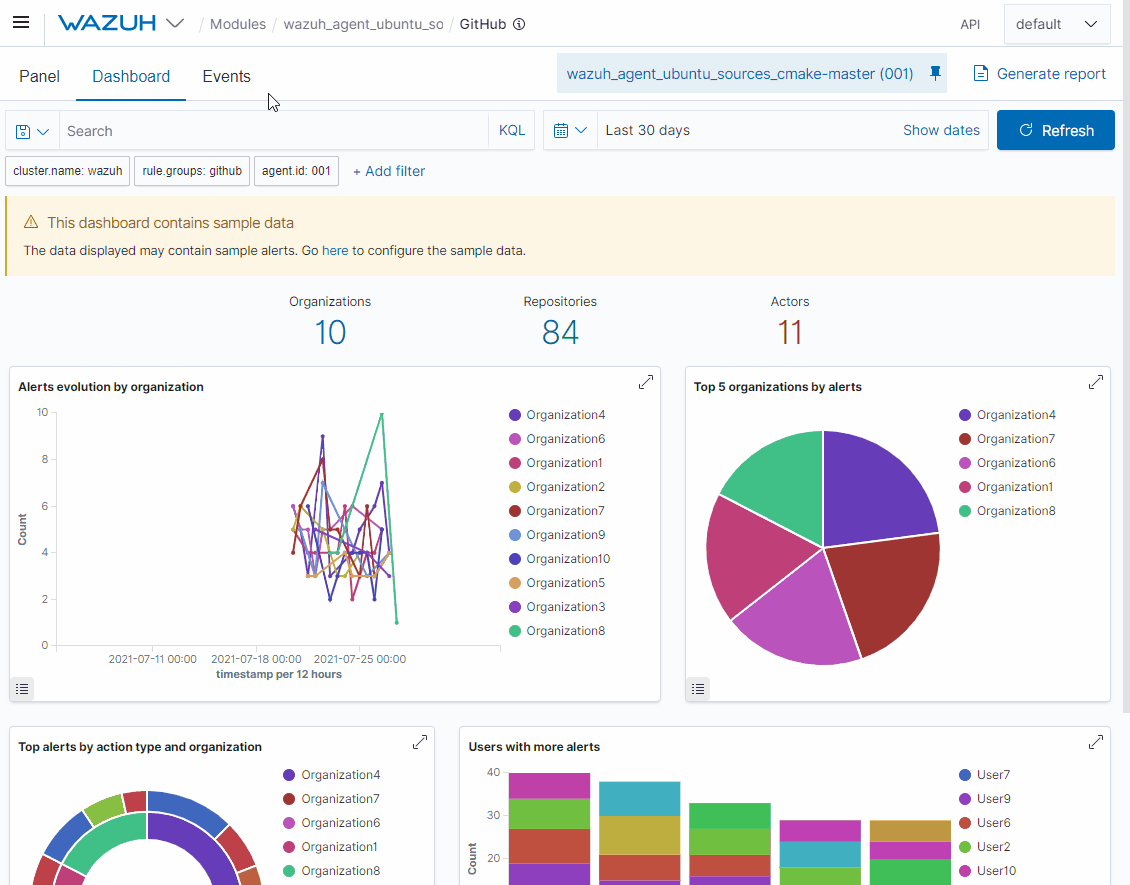Toggle the KQL query language switcher

512,130
